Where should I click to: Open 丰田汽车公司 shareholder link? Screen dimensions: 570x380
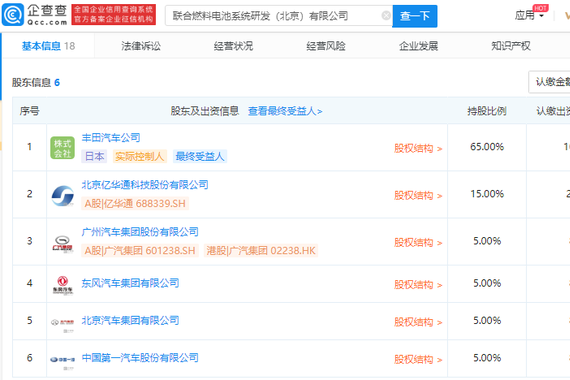click(x=111, y=137)
